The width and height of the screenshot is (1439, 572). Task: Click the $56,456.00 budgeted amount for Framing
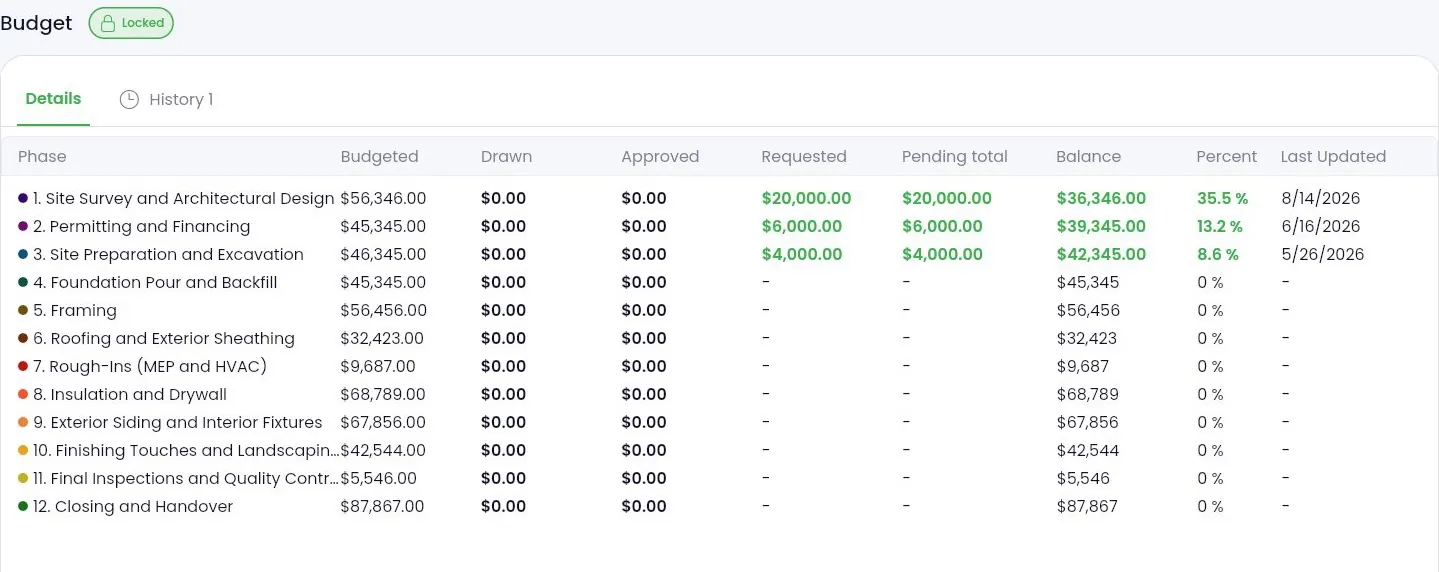coord(384,310)
